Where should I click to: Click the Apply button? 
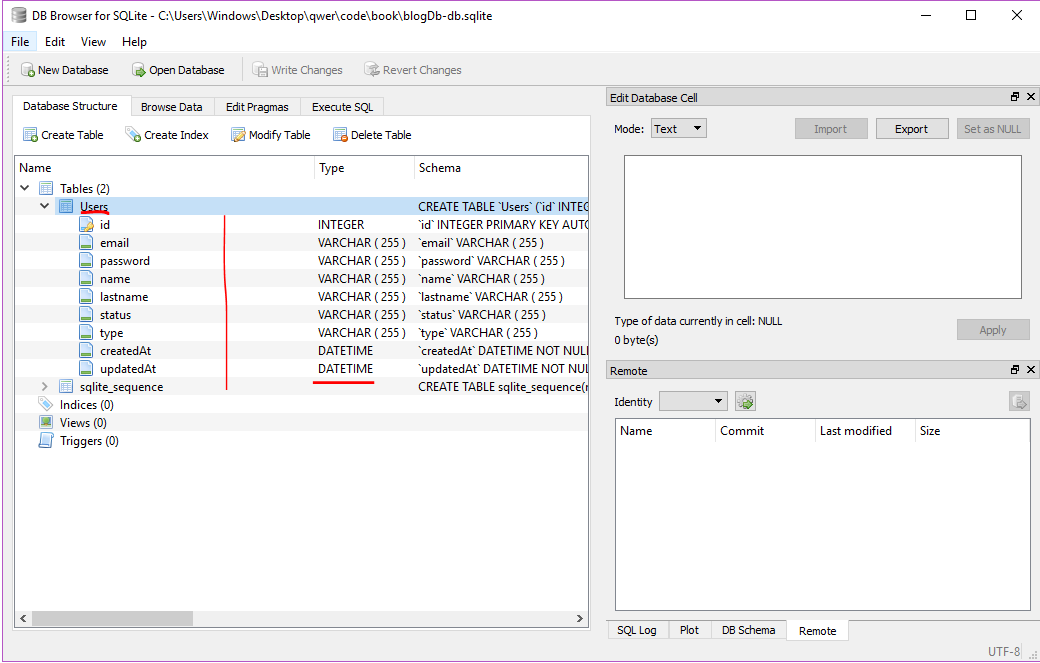click(993, 329)
